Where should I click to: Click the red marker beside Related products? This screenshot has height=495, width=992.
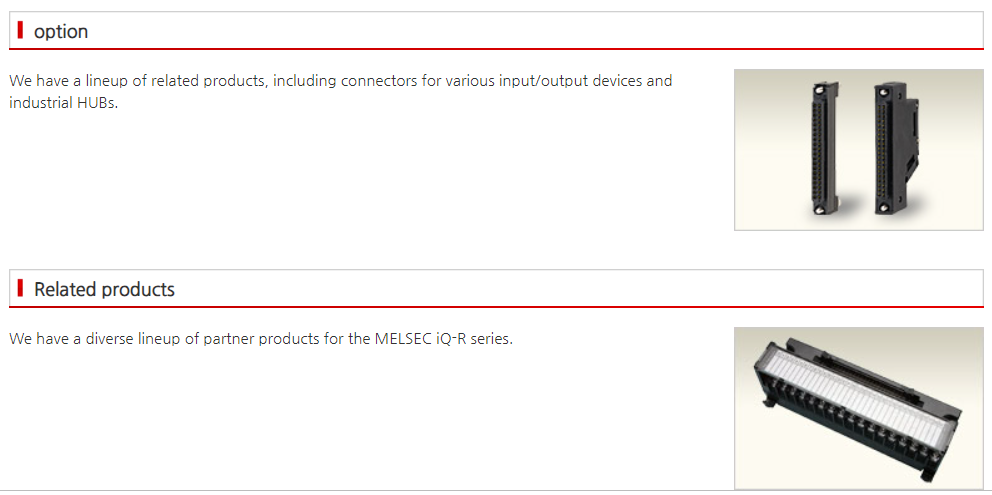coord(20,289)
